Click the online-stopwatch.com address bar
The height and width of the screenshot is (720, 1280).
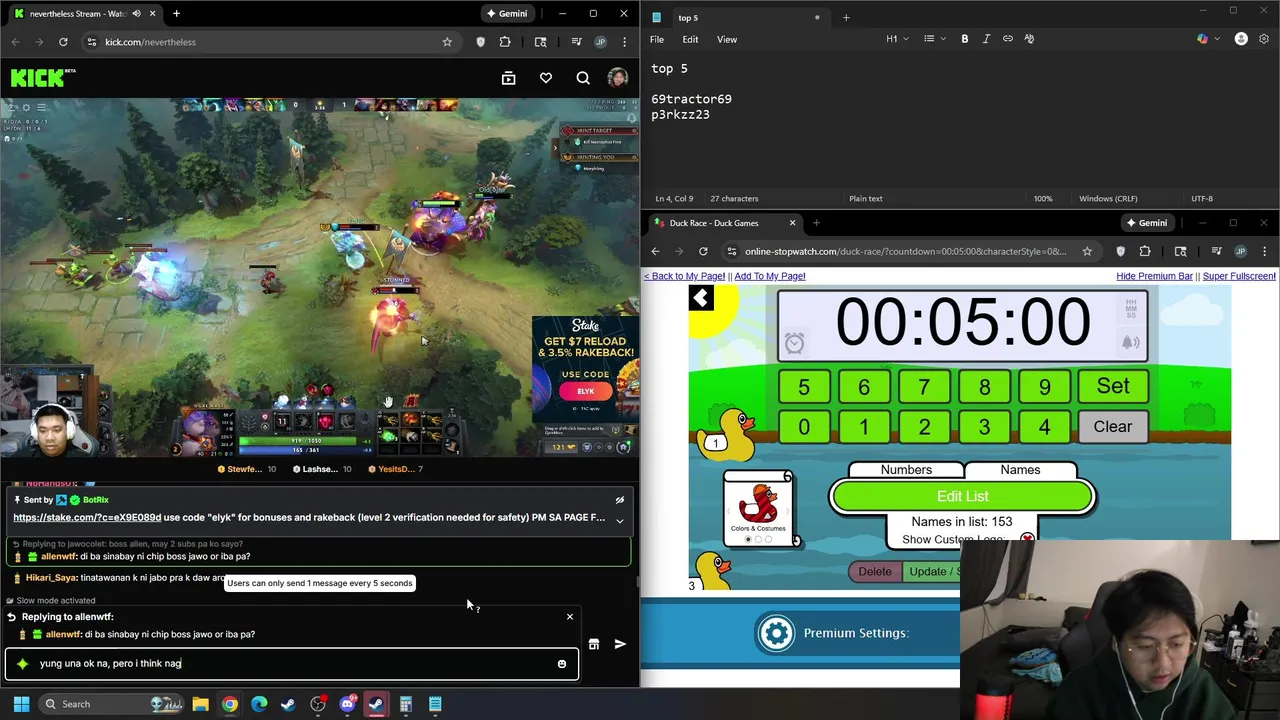coord(905,251)
